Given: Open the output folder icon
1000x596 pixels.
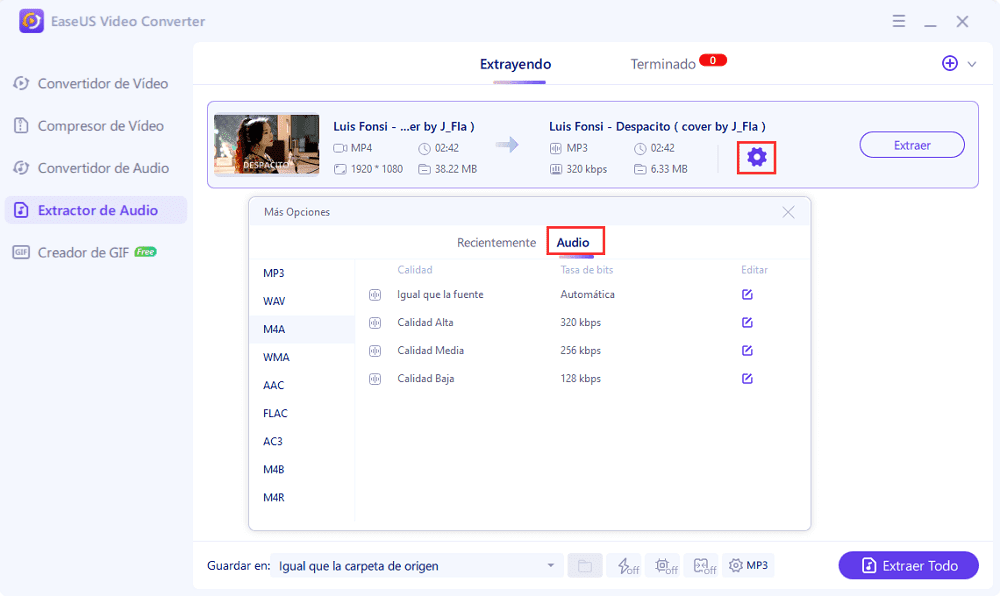Looking at the screenshot, I should pos(585,565).
